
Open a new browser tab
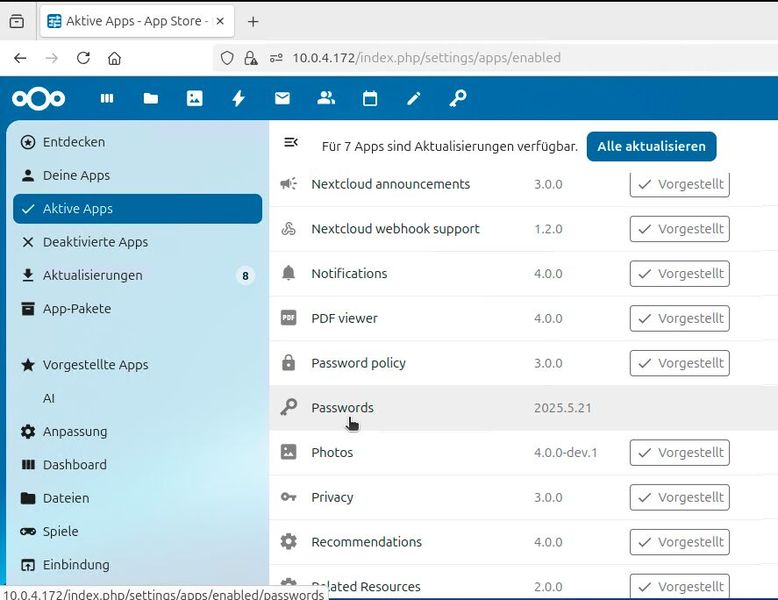(x=253, y=21)
